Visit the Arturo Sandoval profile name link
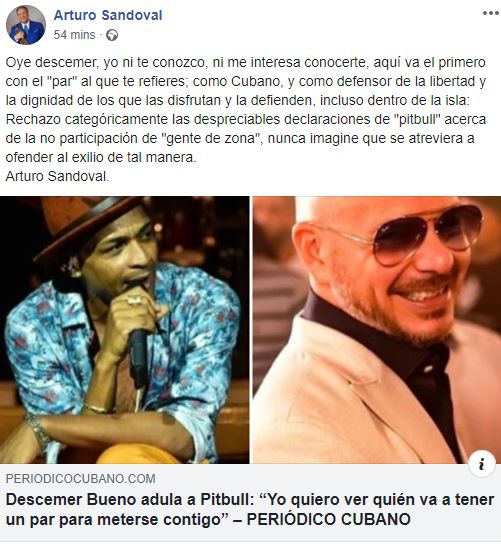This screenshot has width=501, height=549. tap(108, 15)
